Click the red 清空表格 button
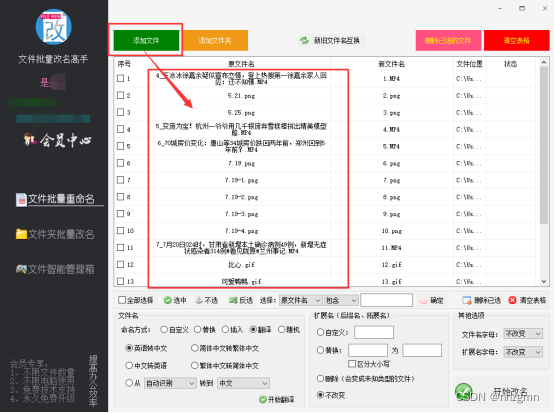 517,40
